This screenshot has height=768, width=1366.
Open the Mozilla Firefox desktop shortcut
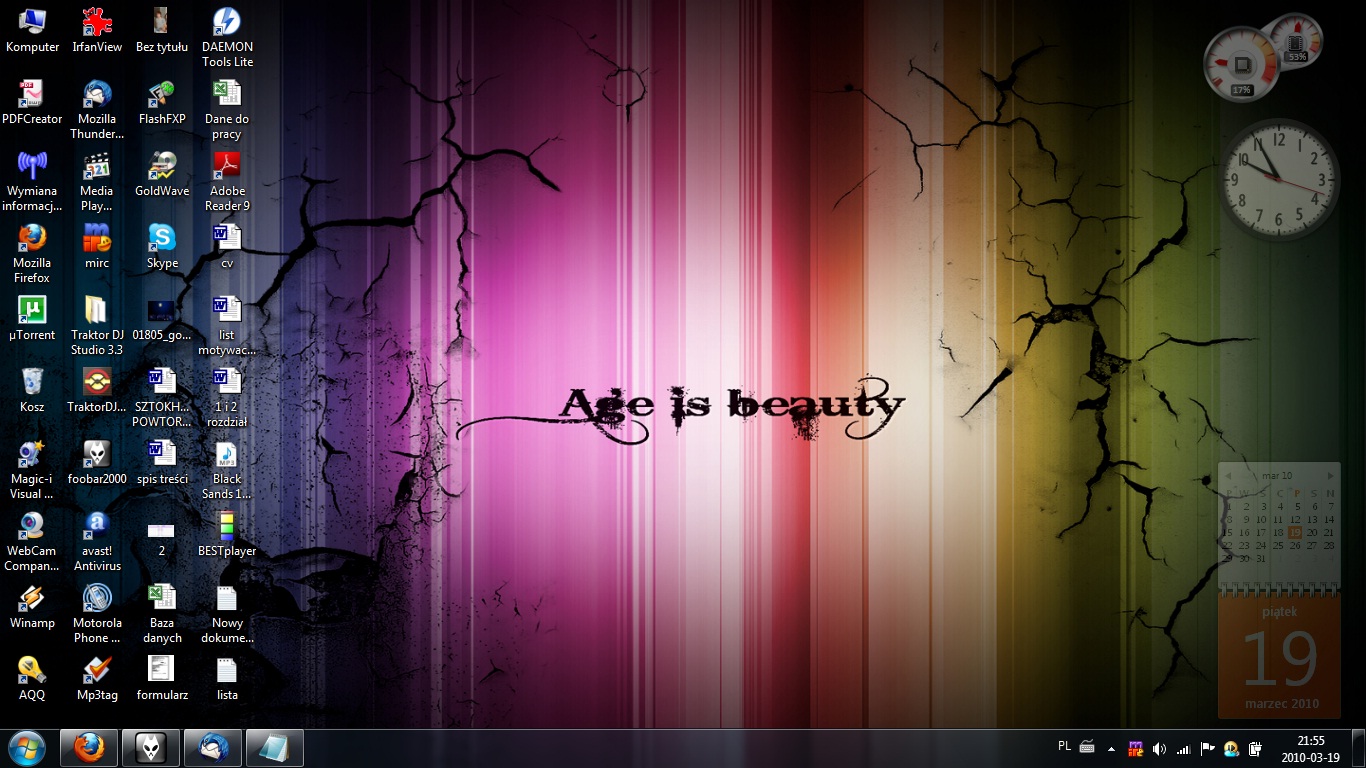[32, 240]
